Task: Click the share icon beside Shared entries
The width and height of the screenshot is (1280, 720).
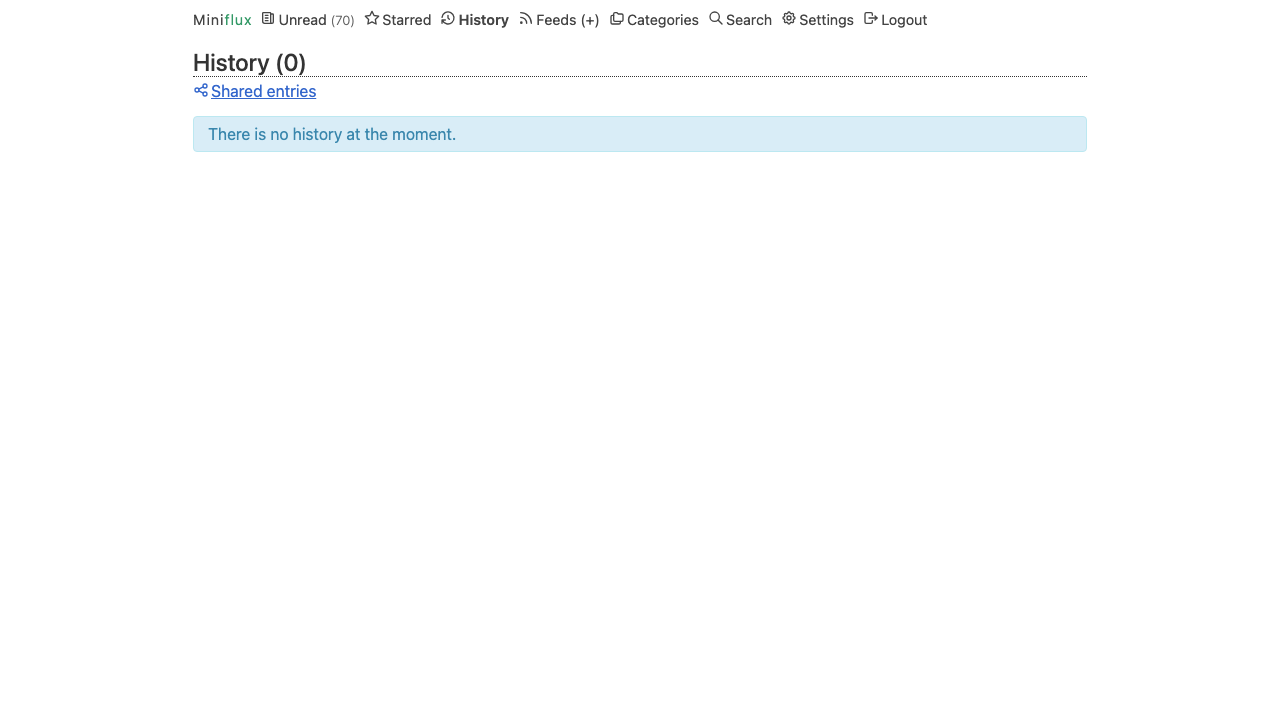Action: 201,90
